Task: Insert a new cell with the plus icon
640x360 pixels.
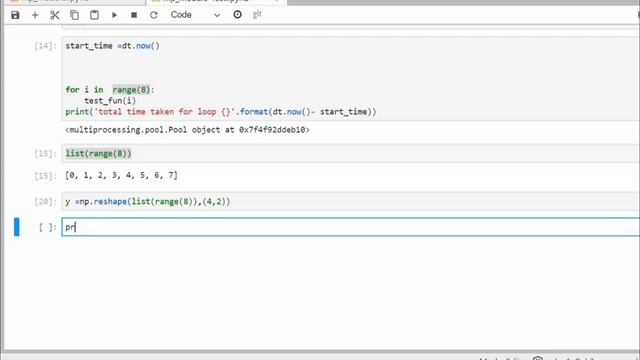Action: coord(35,15)
